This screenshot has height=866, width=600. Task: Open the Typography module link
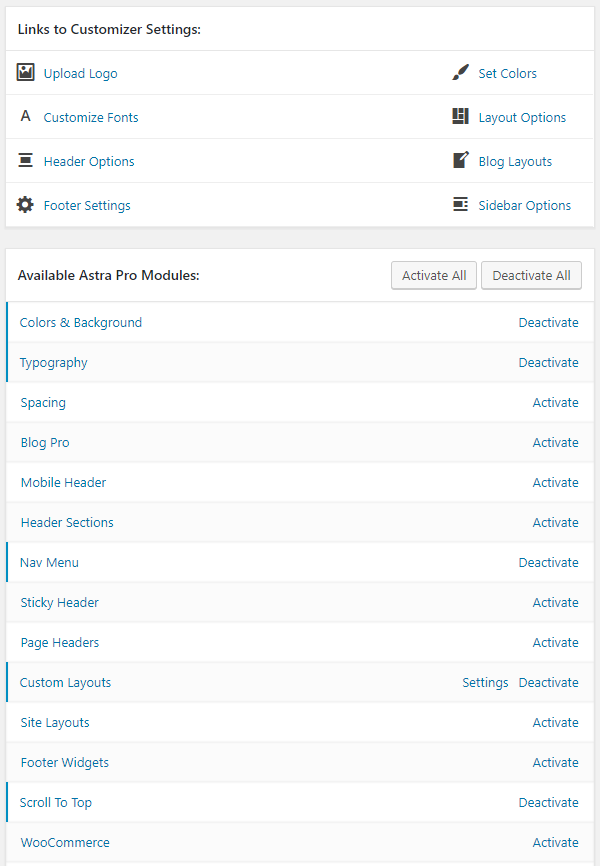pos(54,363)
